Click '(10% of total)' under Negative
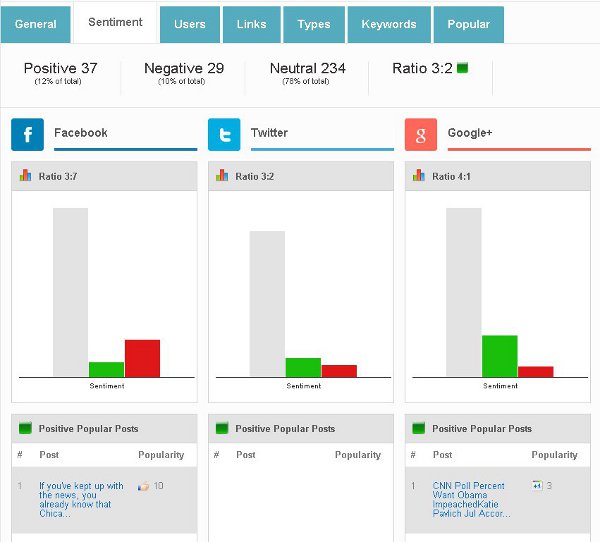600x542 pixels. [x=182, y=81]
